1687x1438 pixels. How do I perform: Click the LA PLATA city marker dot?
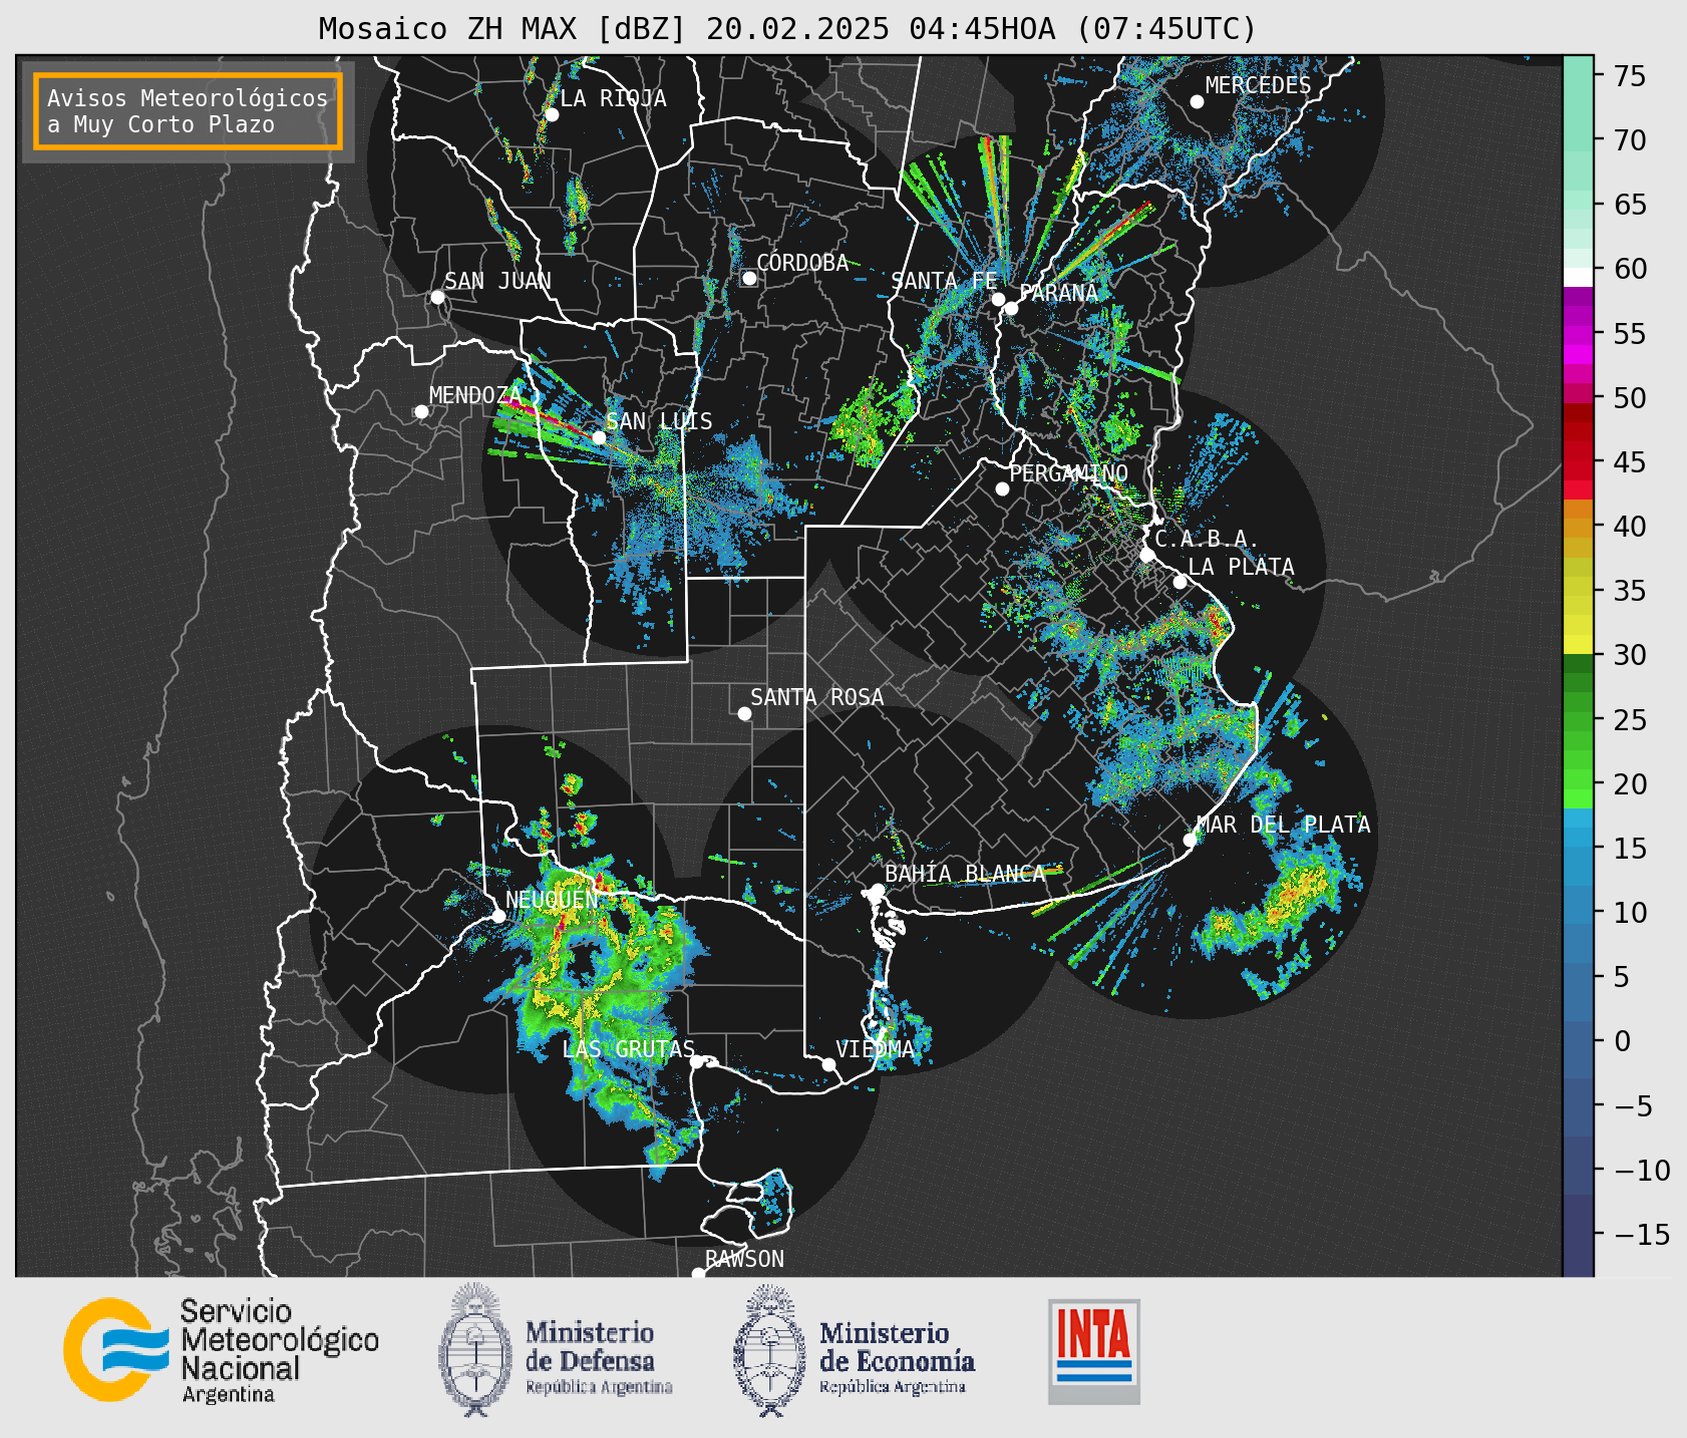click(1180, 582)
